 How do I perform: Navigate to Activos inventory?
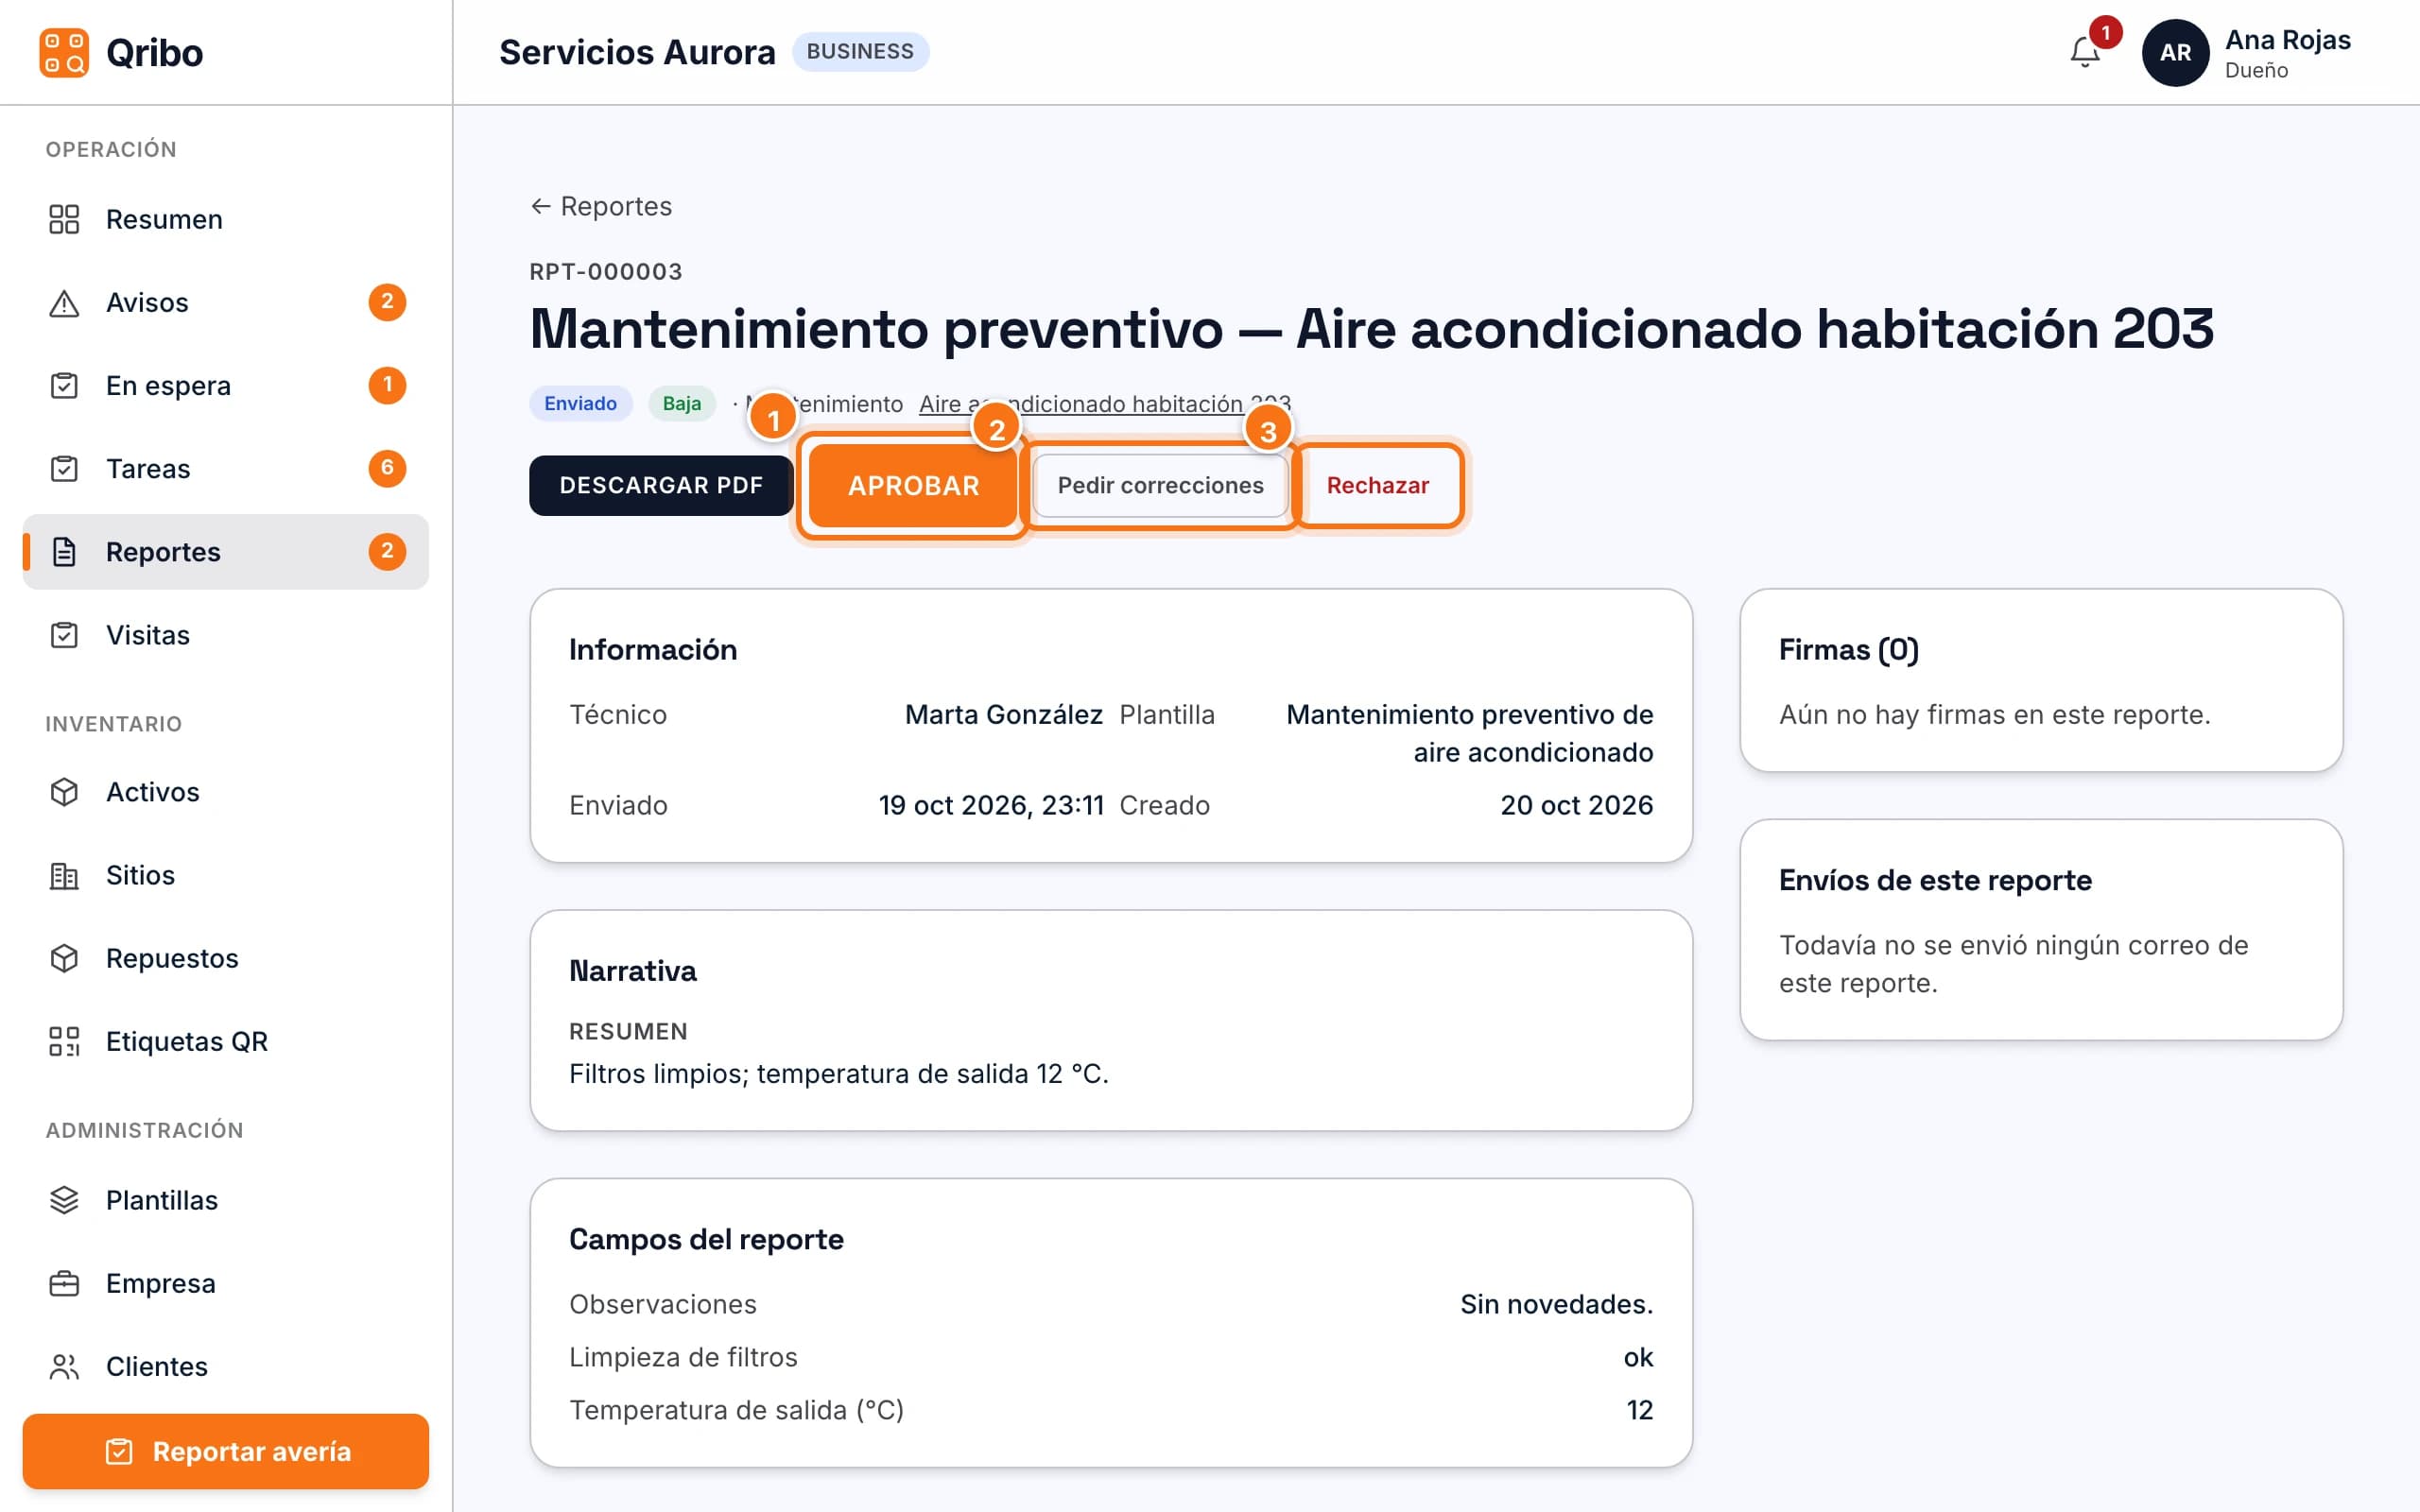226,791
